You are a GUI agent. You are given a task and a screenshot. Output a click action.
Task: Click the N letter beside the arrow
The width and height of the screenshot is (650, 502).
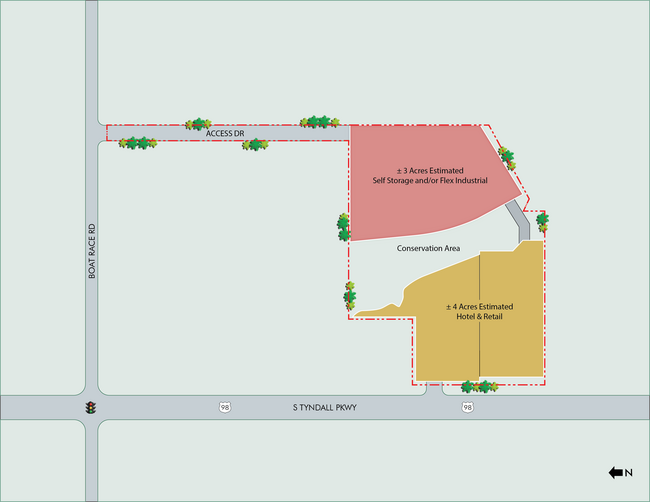[x=629, y=473]
